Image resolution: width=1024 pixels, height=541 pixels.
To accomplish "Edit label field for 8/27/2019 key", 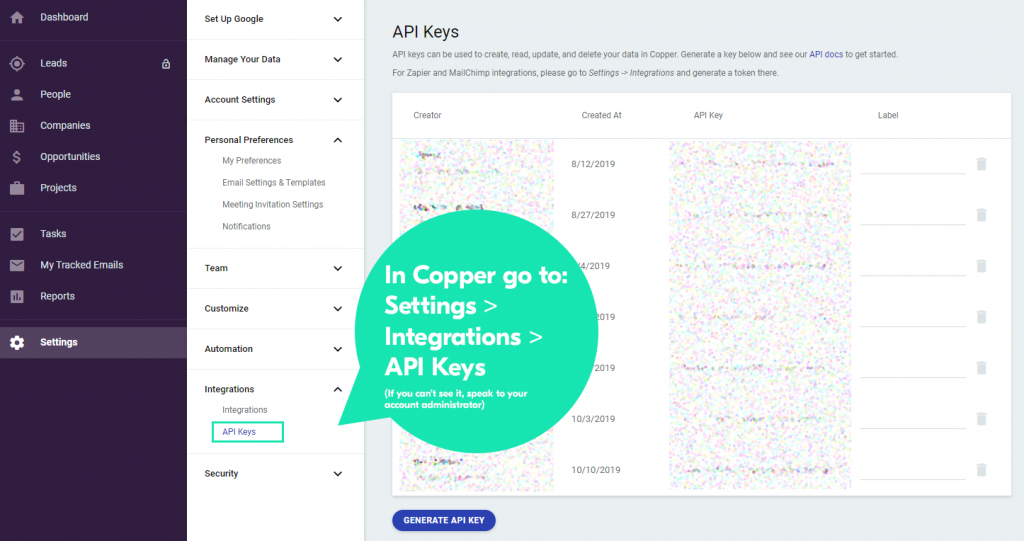I will pos(912,215).
